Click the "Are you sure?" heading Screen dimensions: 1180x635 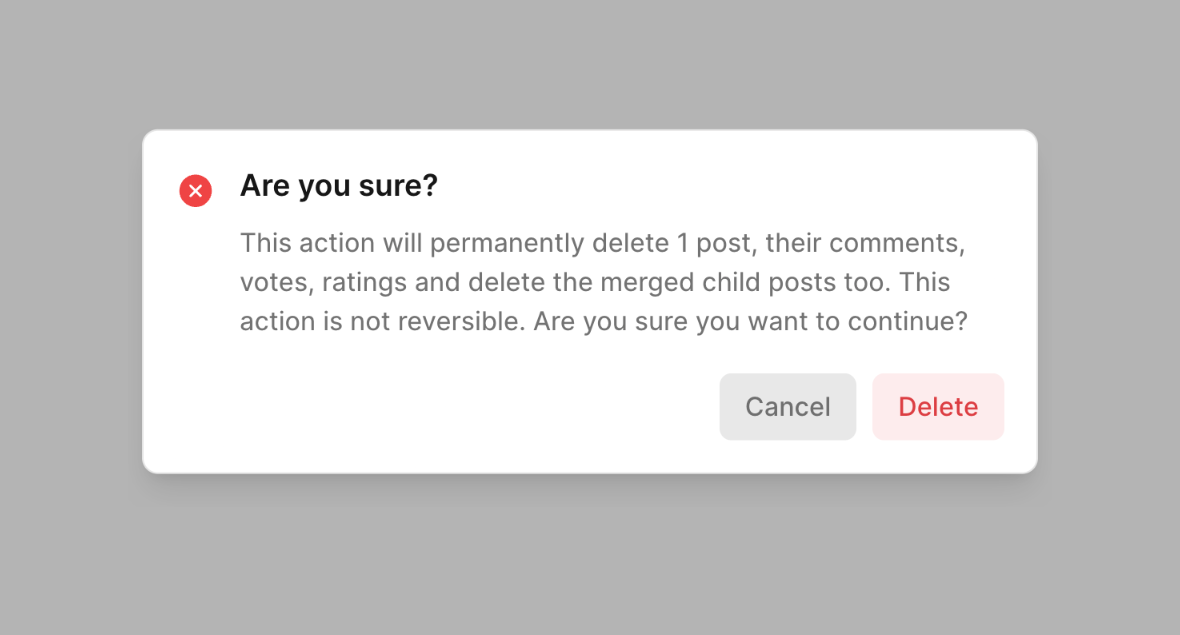[x=339, y=186]
